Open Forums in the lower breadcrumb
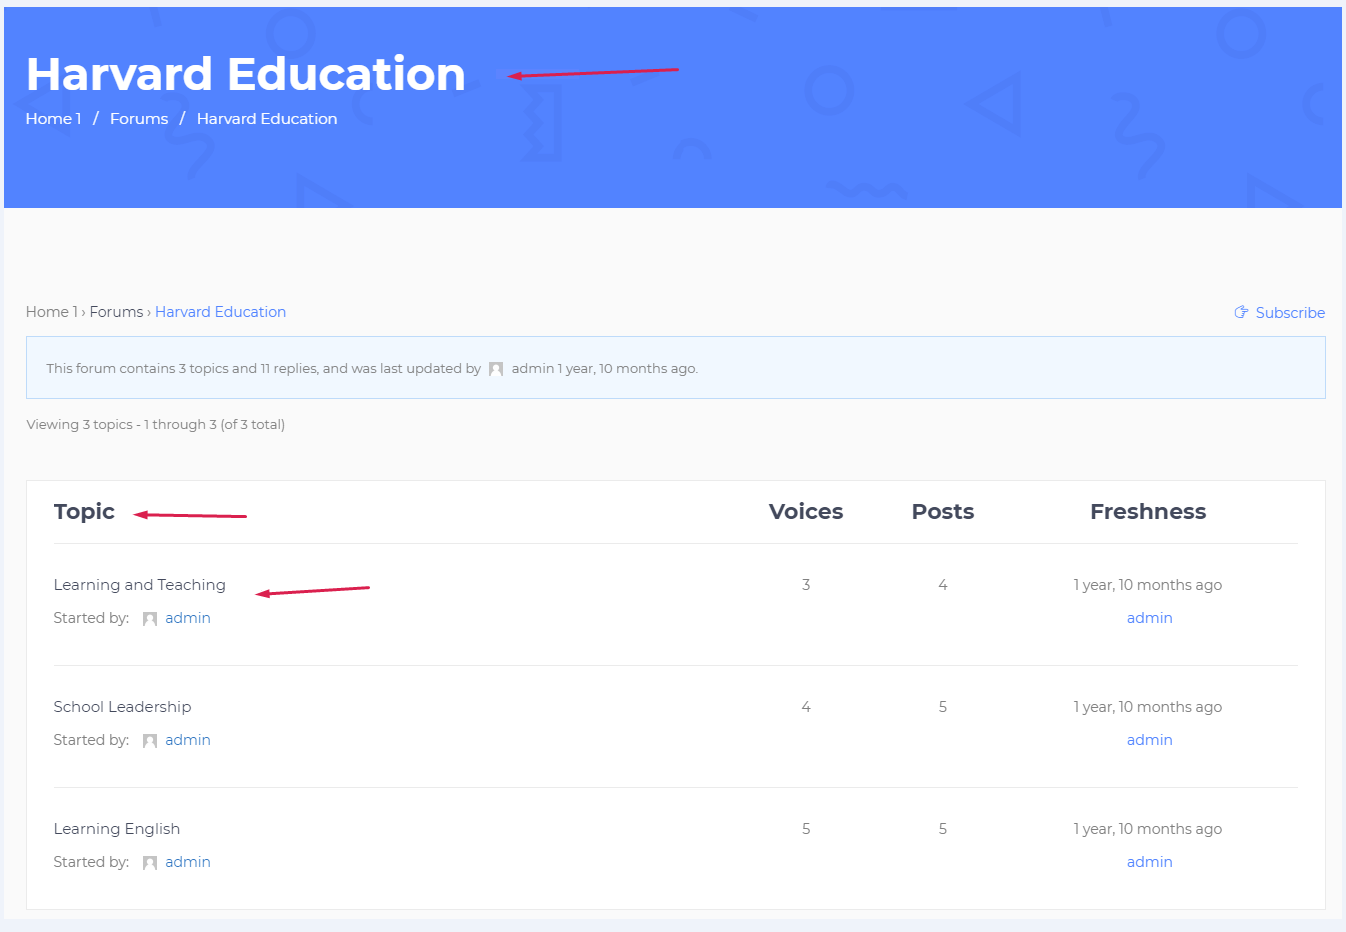Image resolution: width=1346 pixels, height=932 pixels. pyautogui.click(x=116, y=312)
